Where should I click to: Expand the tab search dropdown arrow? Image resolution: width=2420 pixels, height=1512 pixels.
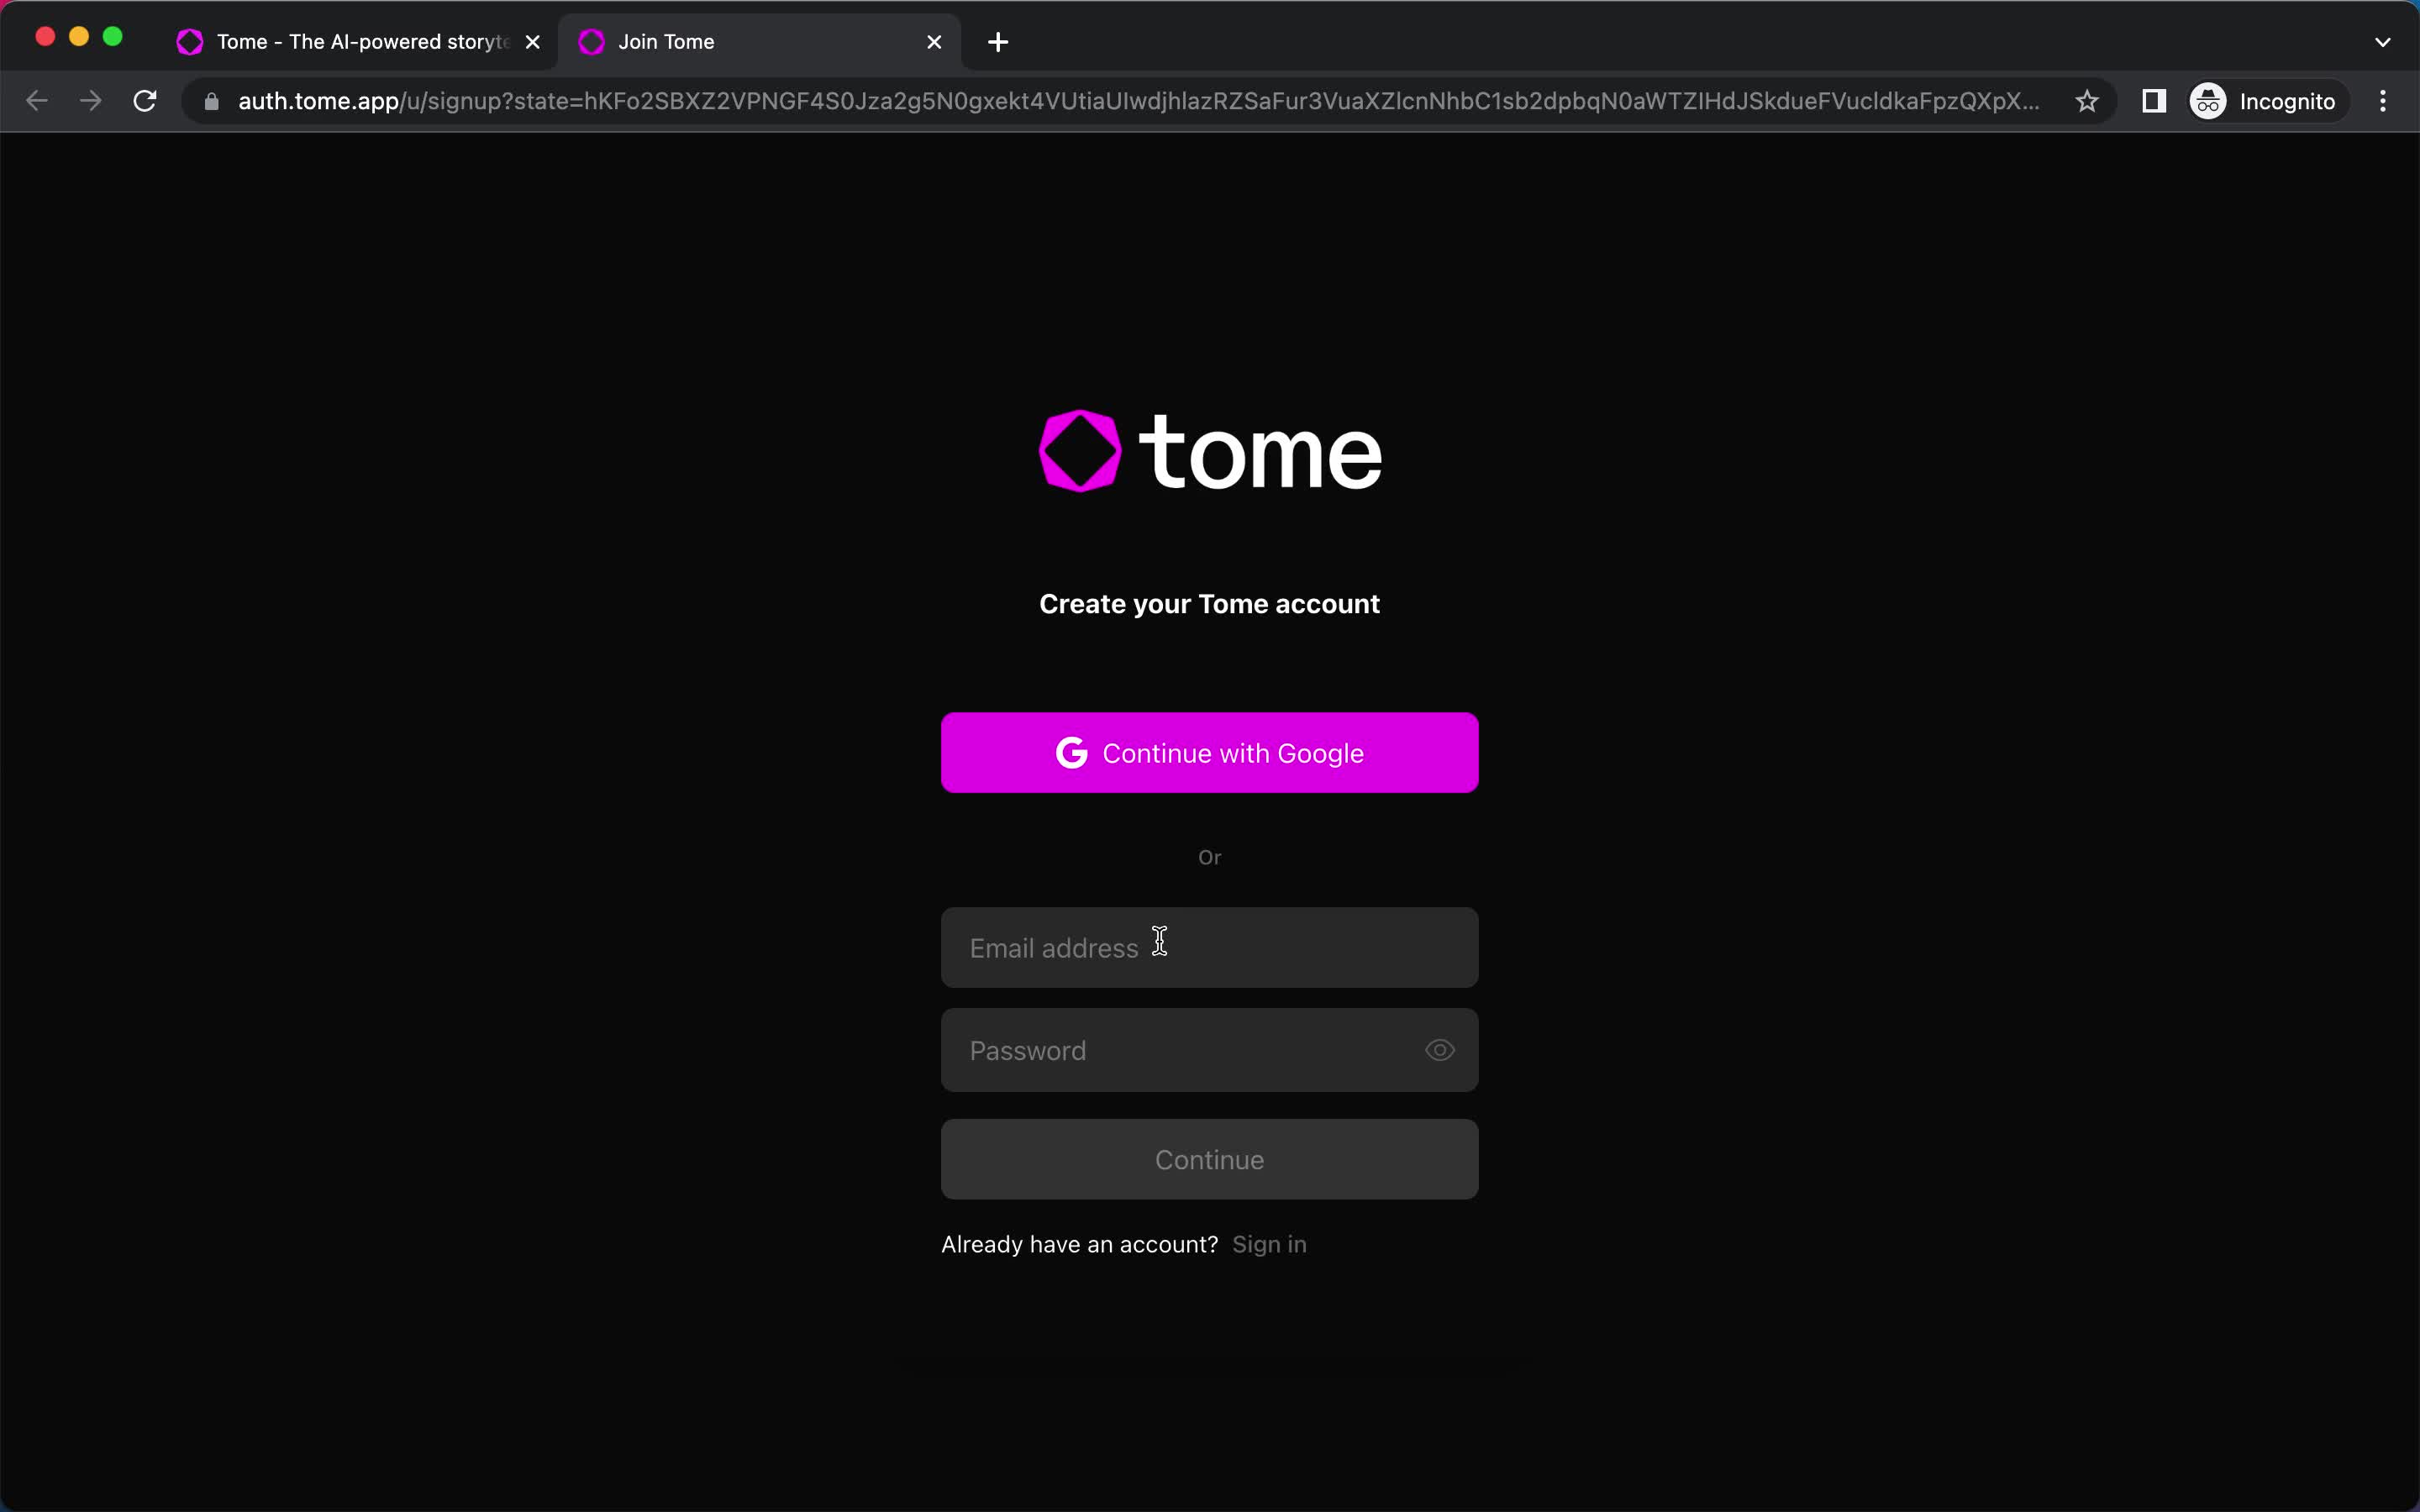[x=2382, y=42]
